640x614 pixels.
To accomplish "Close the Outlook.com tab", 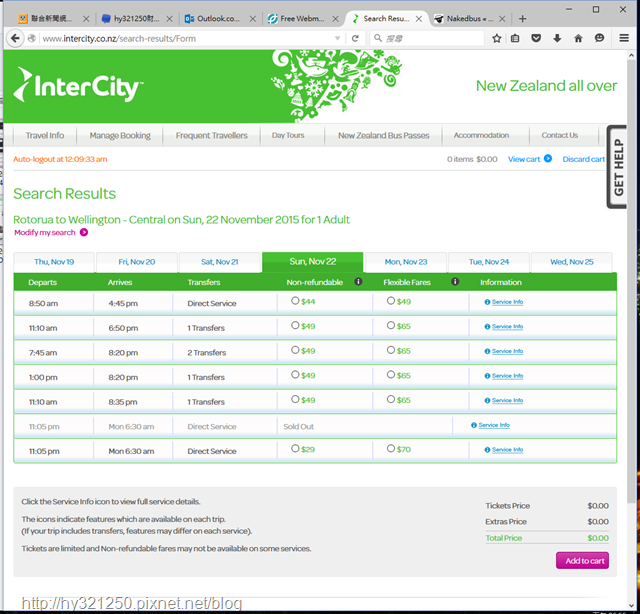I will tap(253, 19).
